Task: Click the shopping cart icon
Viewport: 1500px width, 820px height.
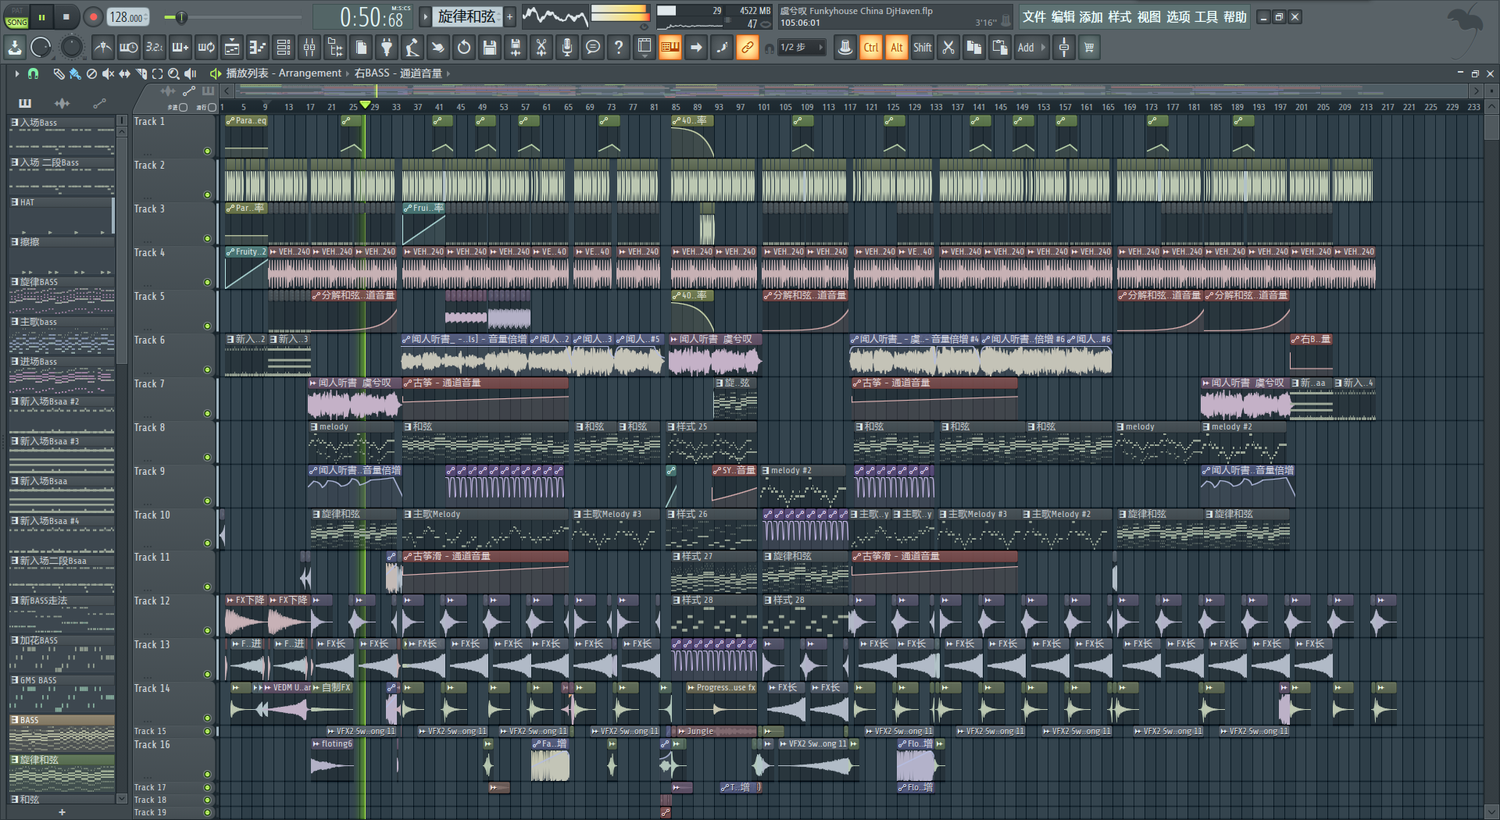Action: 1089,47
